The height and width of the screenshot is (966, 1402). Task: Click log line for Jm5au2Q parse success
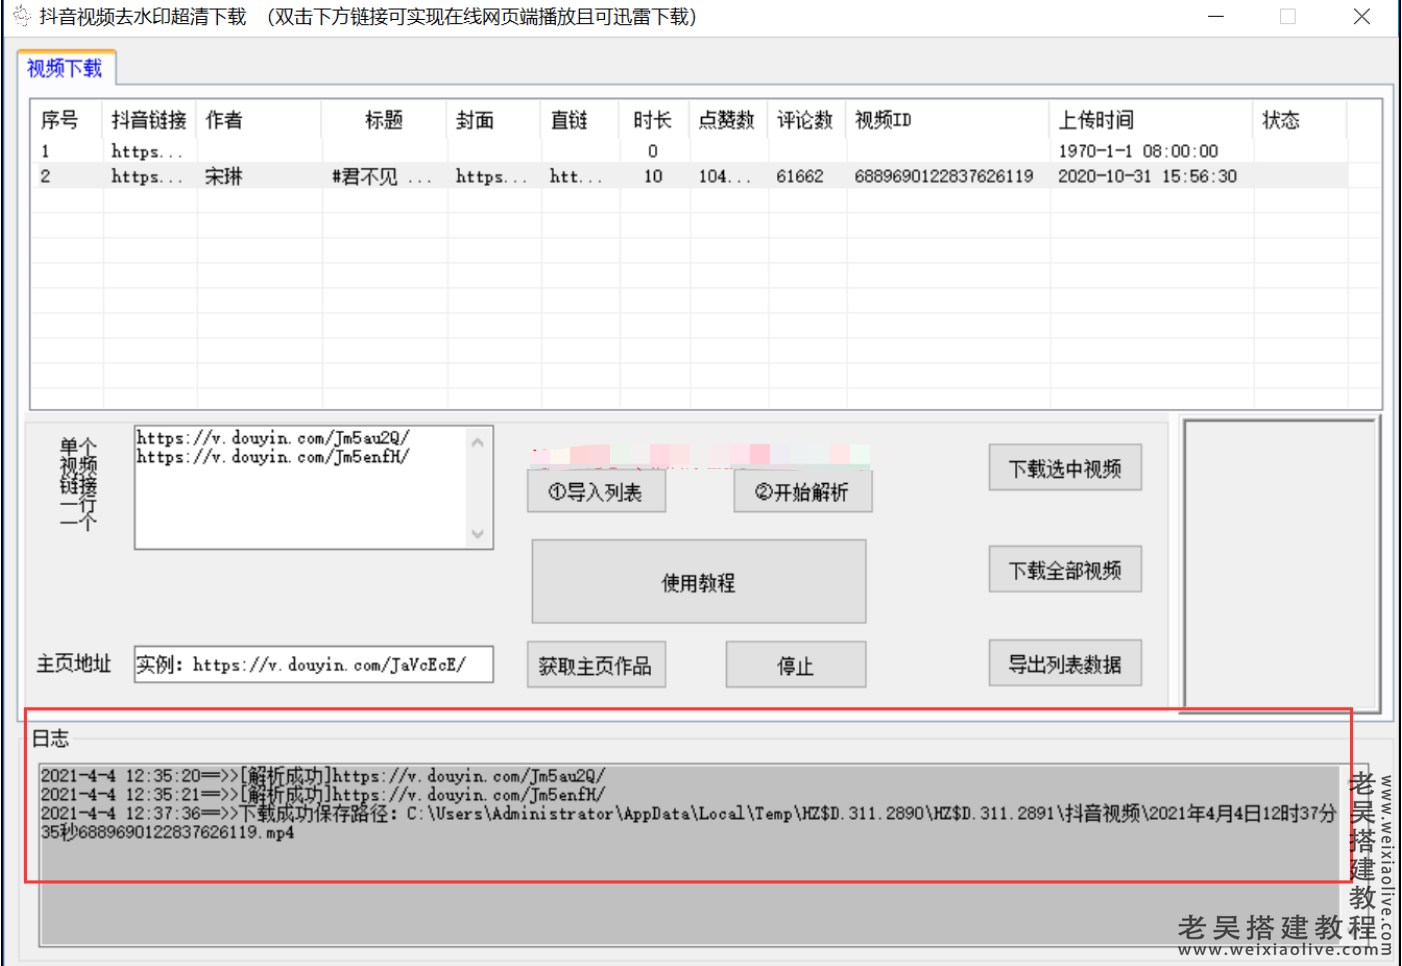[x=323, y=776]
